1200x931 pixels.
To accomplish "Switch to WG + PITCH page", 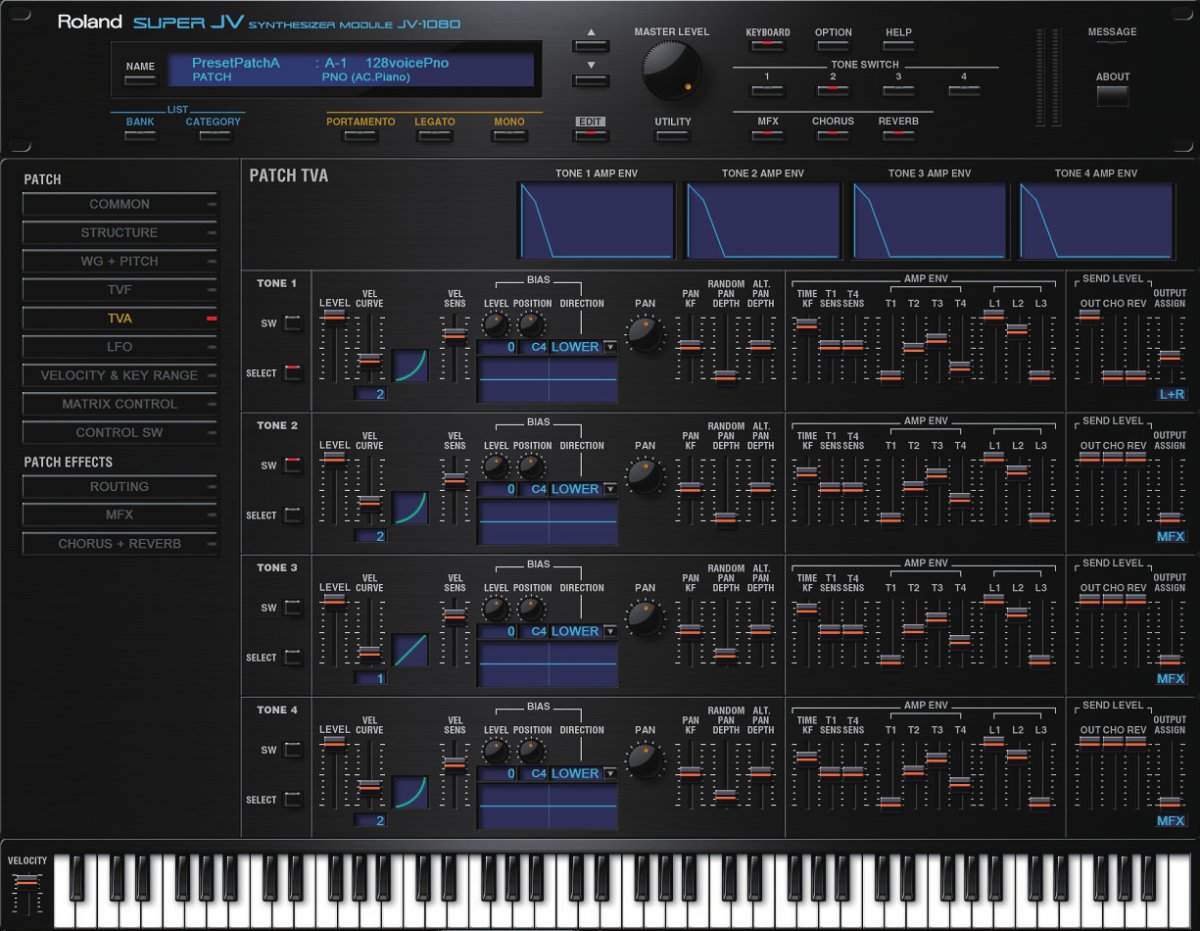I will pyautogui.click(x=120, y=261).
